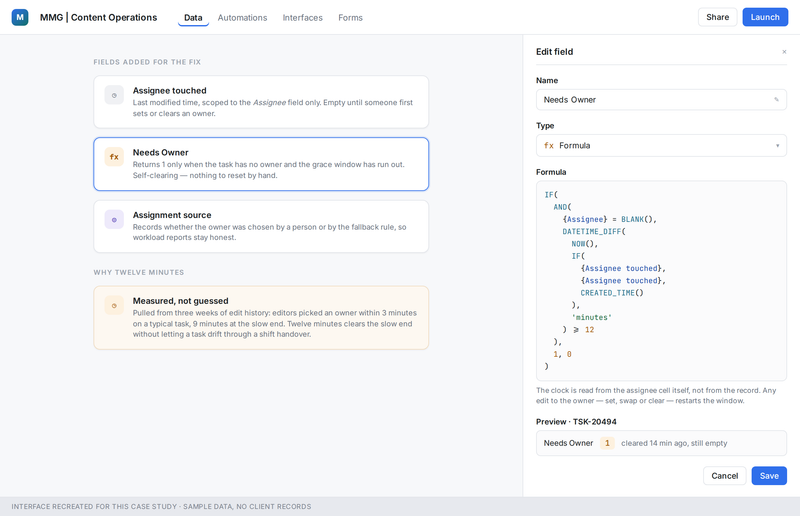Viewport: 800px width, 516px height.
Task: Open the Formula type dropdown
Action: tap(661, 145)
